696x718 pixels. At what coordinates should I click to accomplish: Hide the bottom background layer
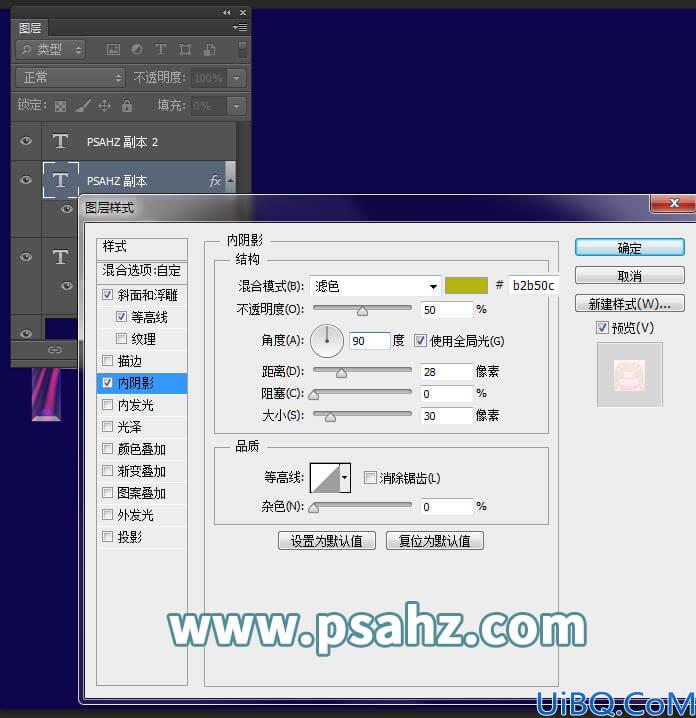[26, 333]
